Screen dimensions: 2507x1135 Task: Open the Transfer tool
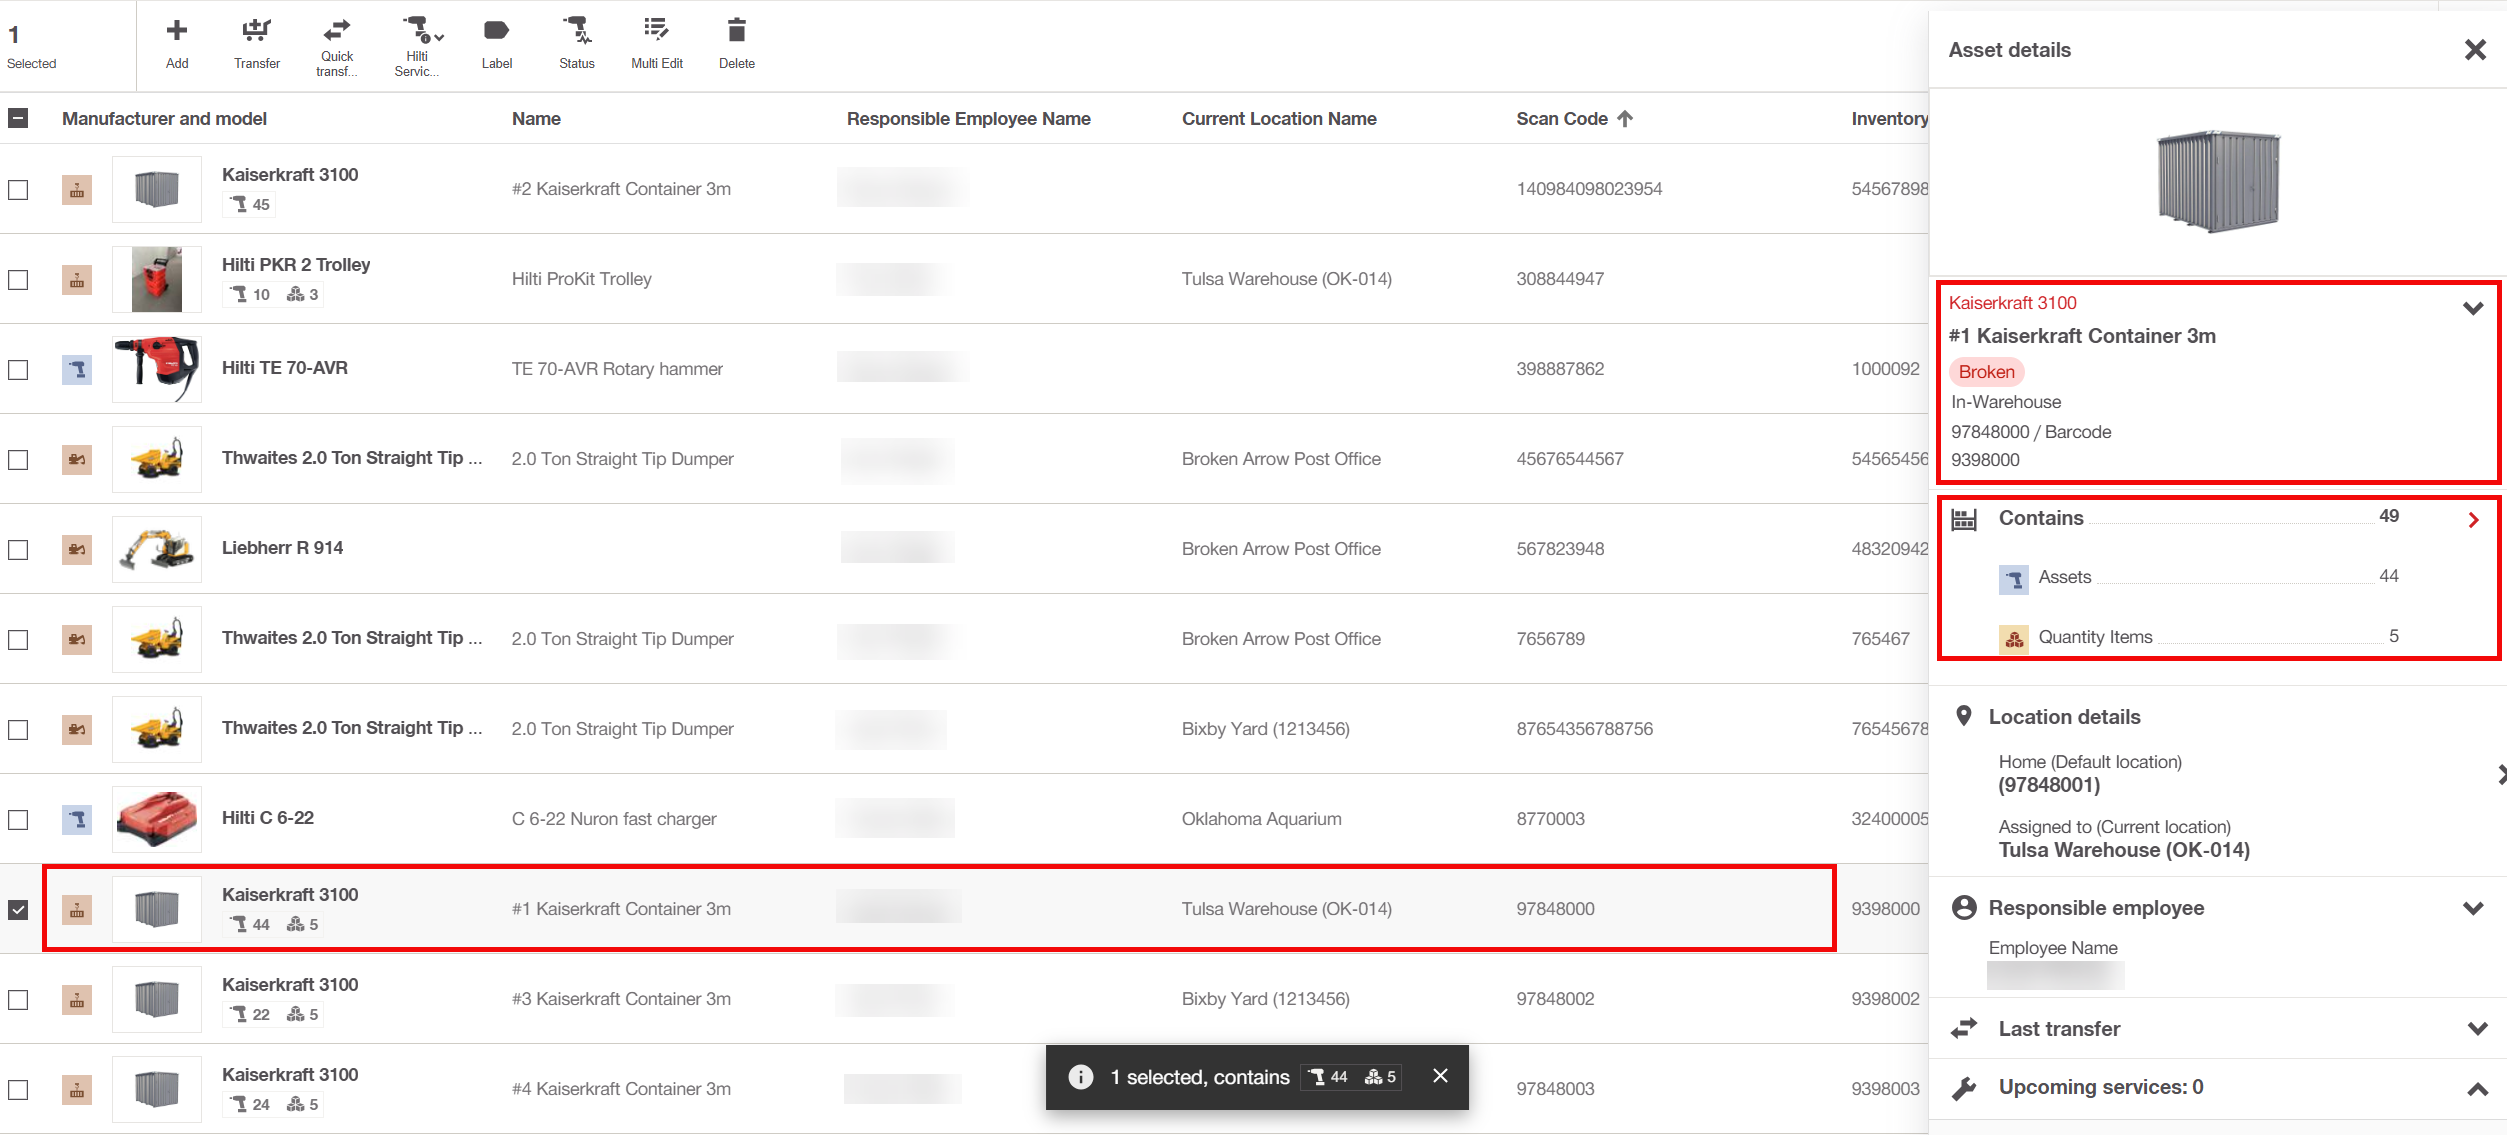(x=257, y=44)
